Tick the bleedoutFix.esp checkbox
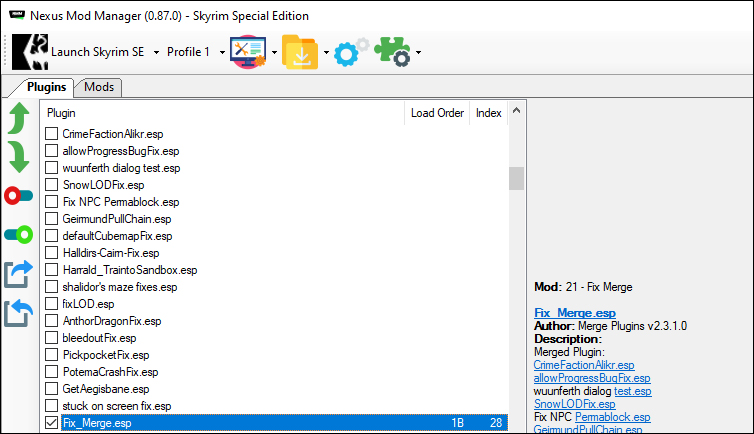Image resolution: width=754 pixels, height=434 pixels. 51,337
